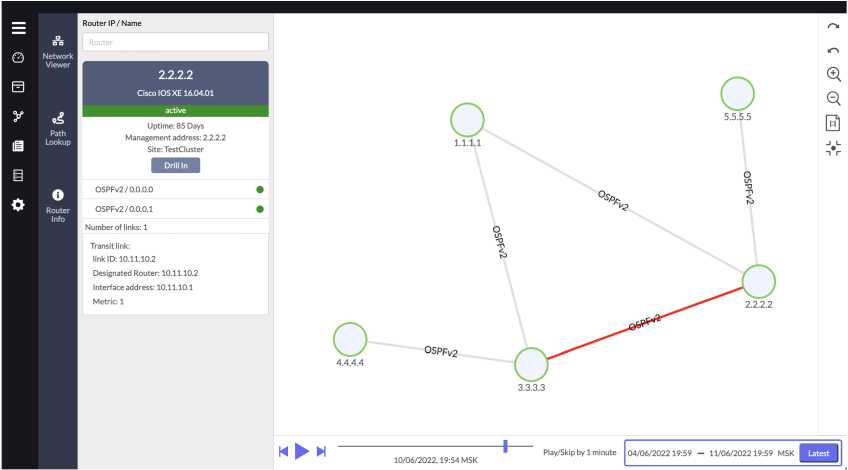Click OSPFv2 label between 1.1.1.1 and 3.3.3.3

coord(500,242)
